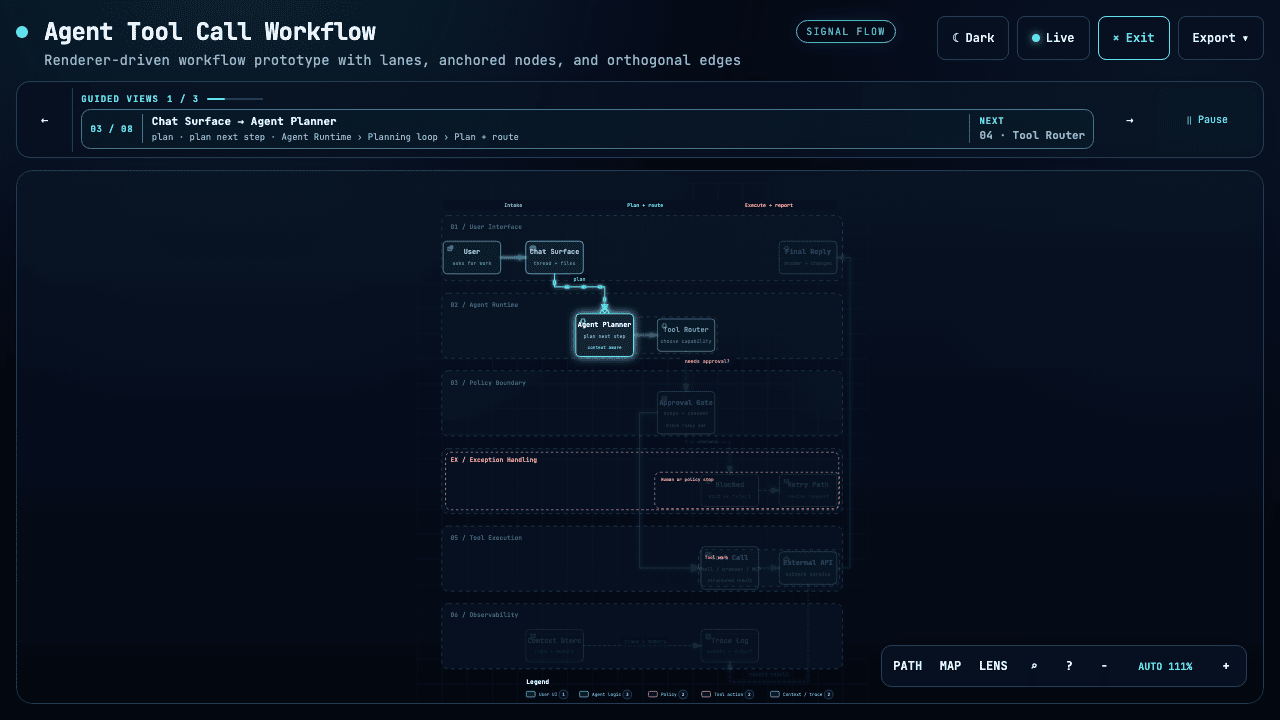
Task: Click the Tool action legend entry
Action: point(728,694)
